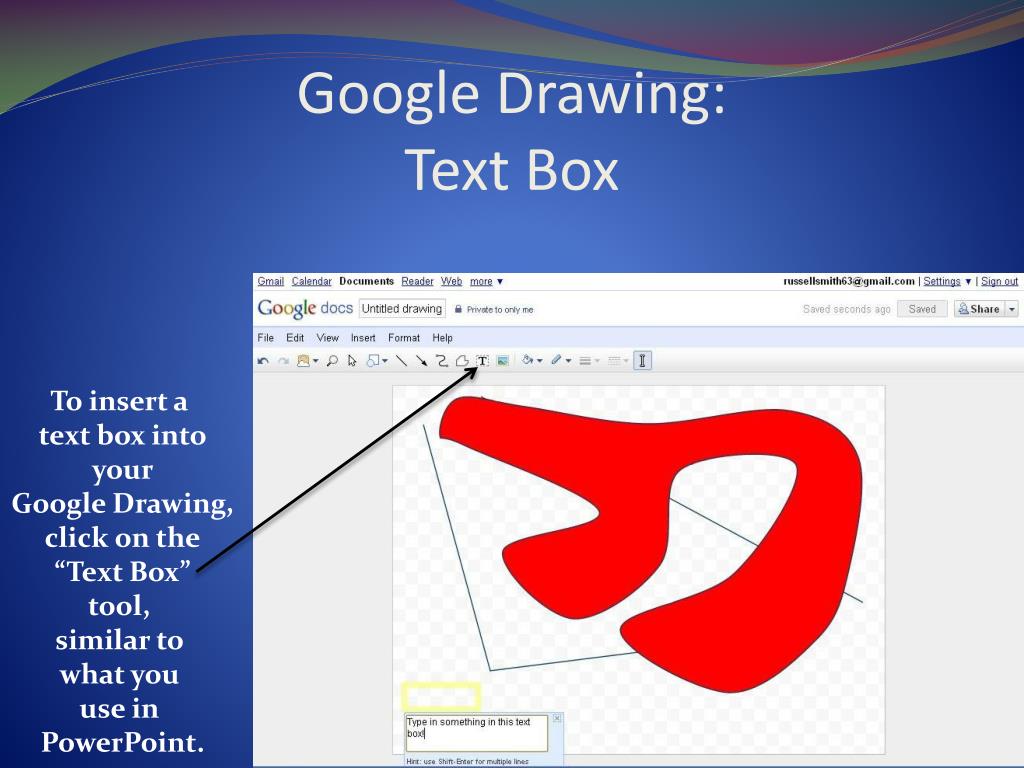This screenshot has height=768, width=1024.
Task: Open the Settings link
Action: (x=942, y=281)
